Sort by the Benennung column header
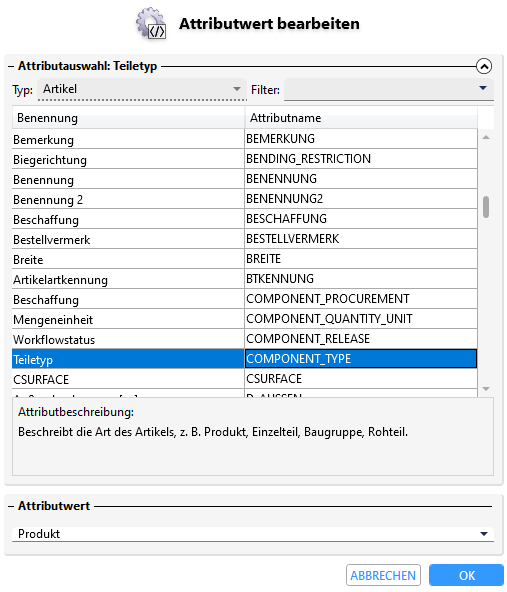The width and height of the screenshot is (507, 592). click(x=128, y=118)
